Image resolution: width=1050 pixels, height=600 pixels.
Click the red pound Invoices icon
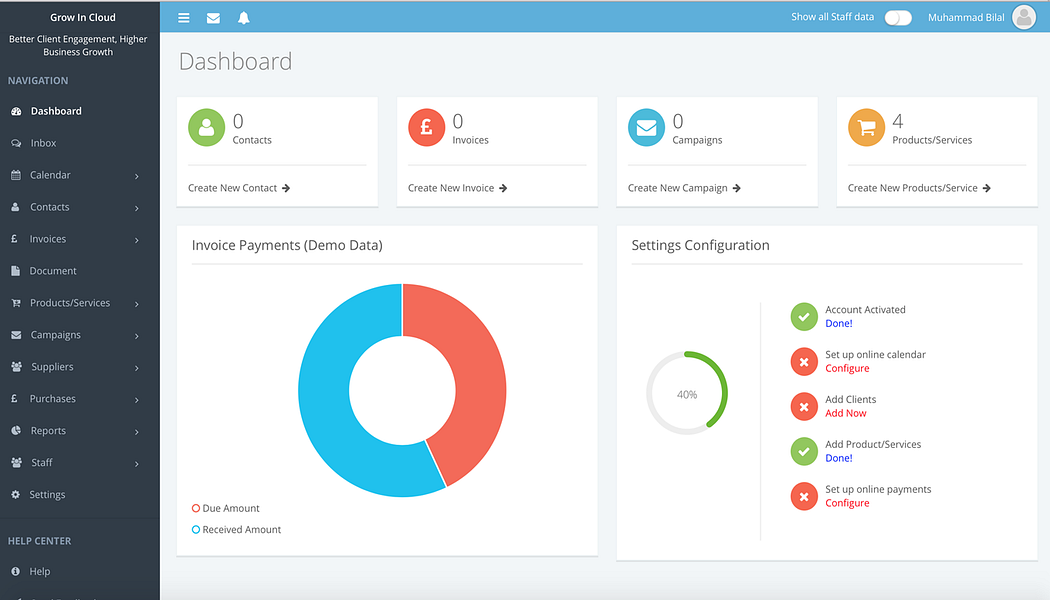tap(427, 127)
